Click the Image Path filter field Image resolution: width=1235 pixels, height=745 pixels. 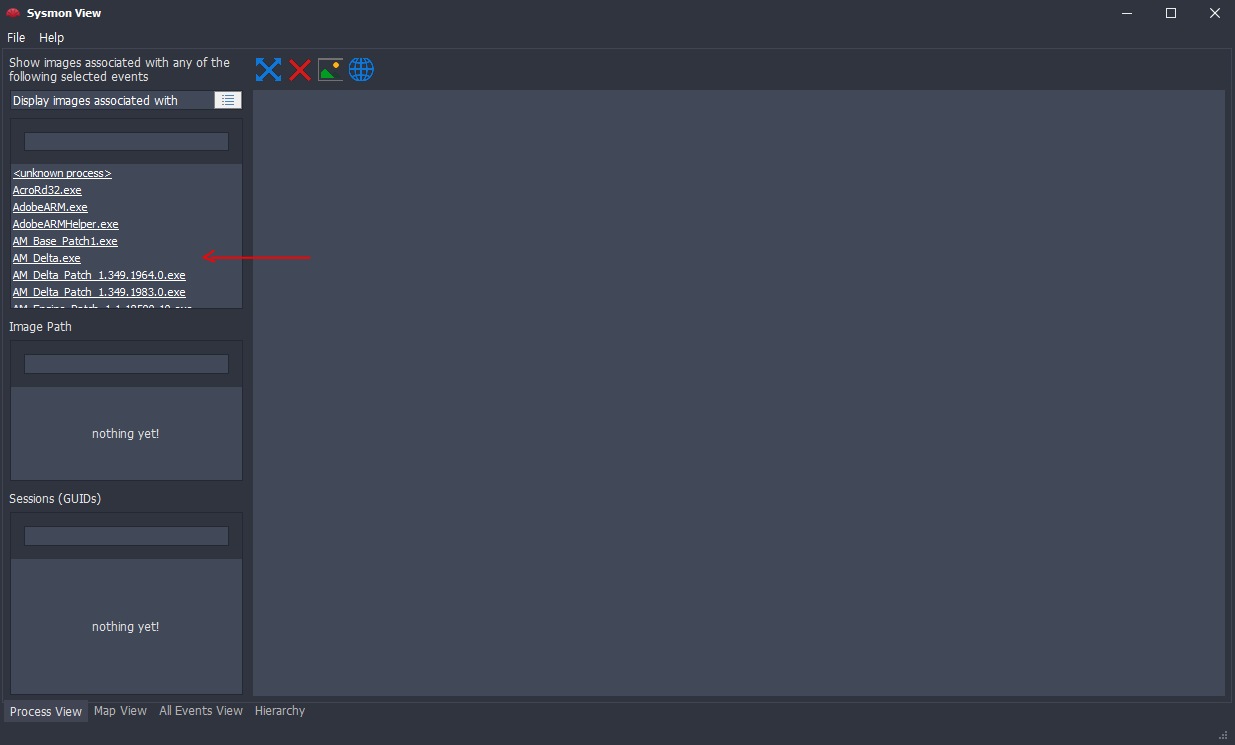[x=126, y=364]
